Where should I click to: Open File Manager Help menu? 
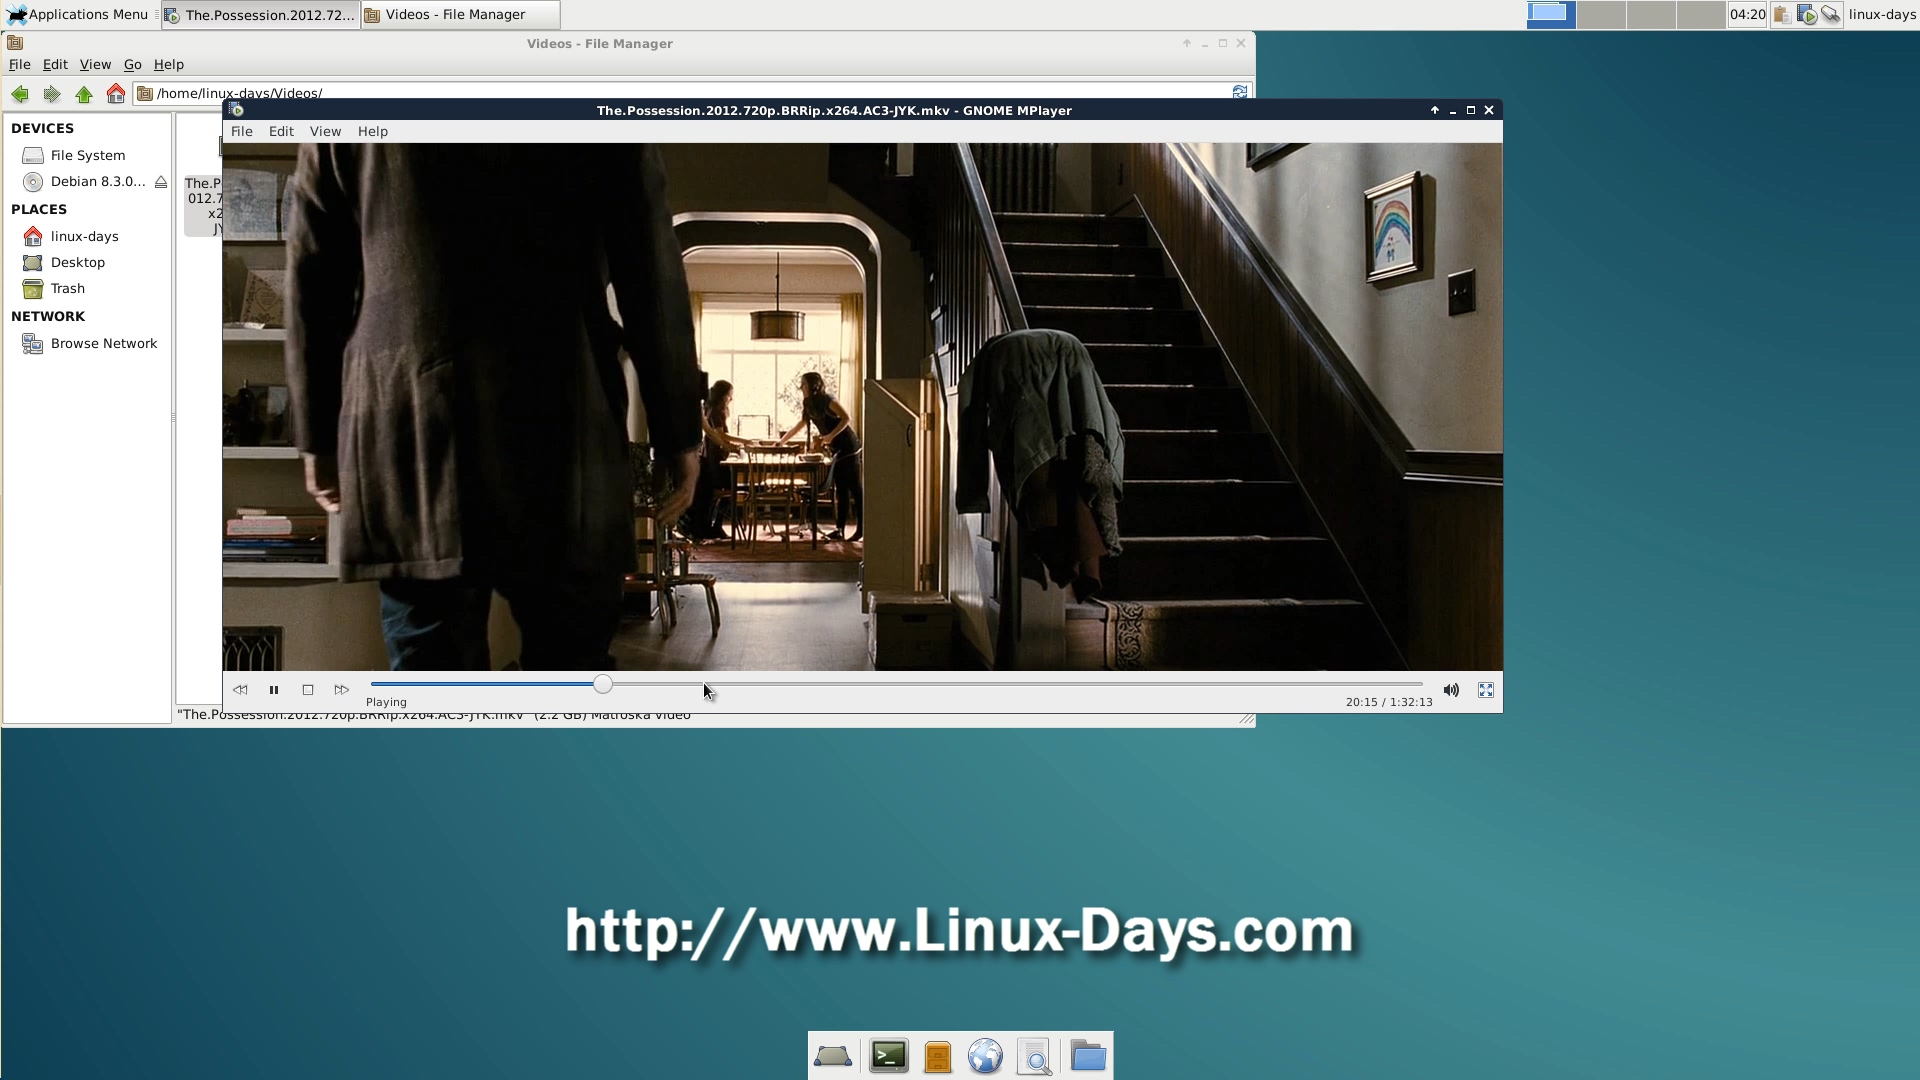(169, 64)
